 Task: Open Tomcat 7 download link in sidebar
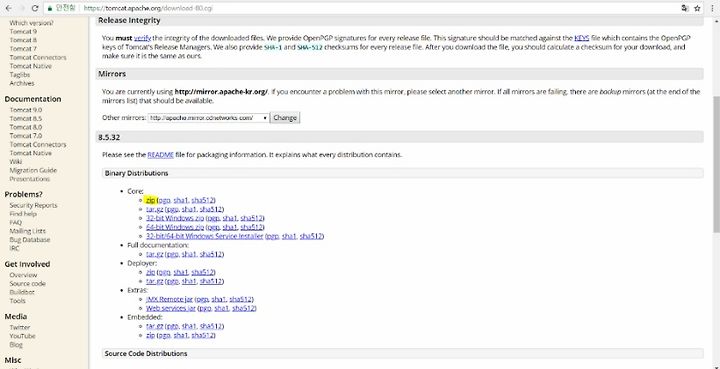tap(23, 49)
